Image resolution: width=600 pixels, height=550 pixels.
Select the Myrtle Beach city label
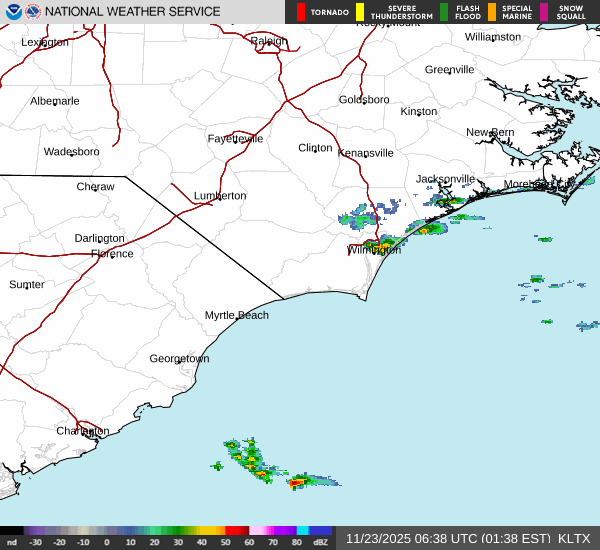coord(237,315)
